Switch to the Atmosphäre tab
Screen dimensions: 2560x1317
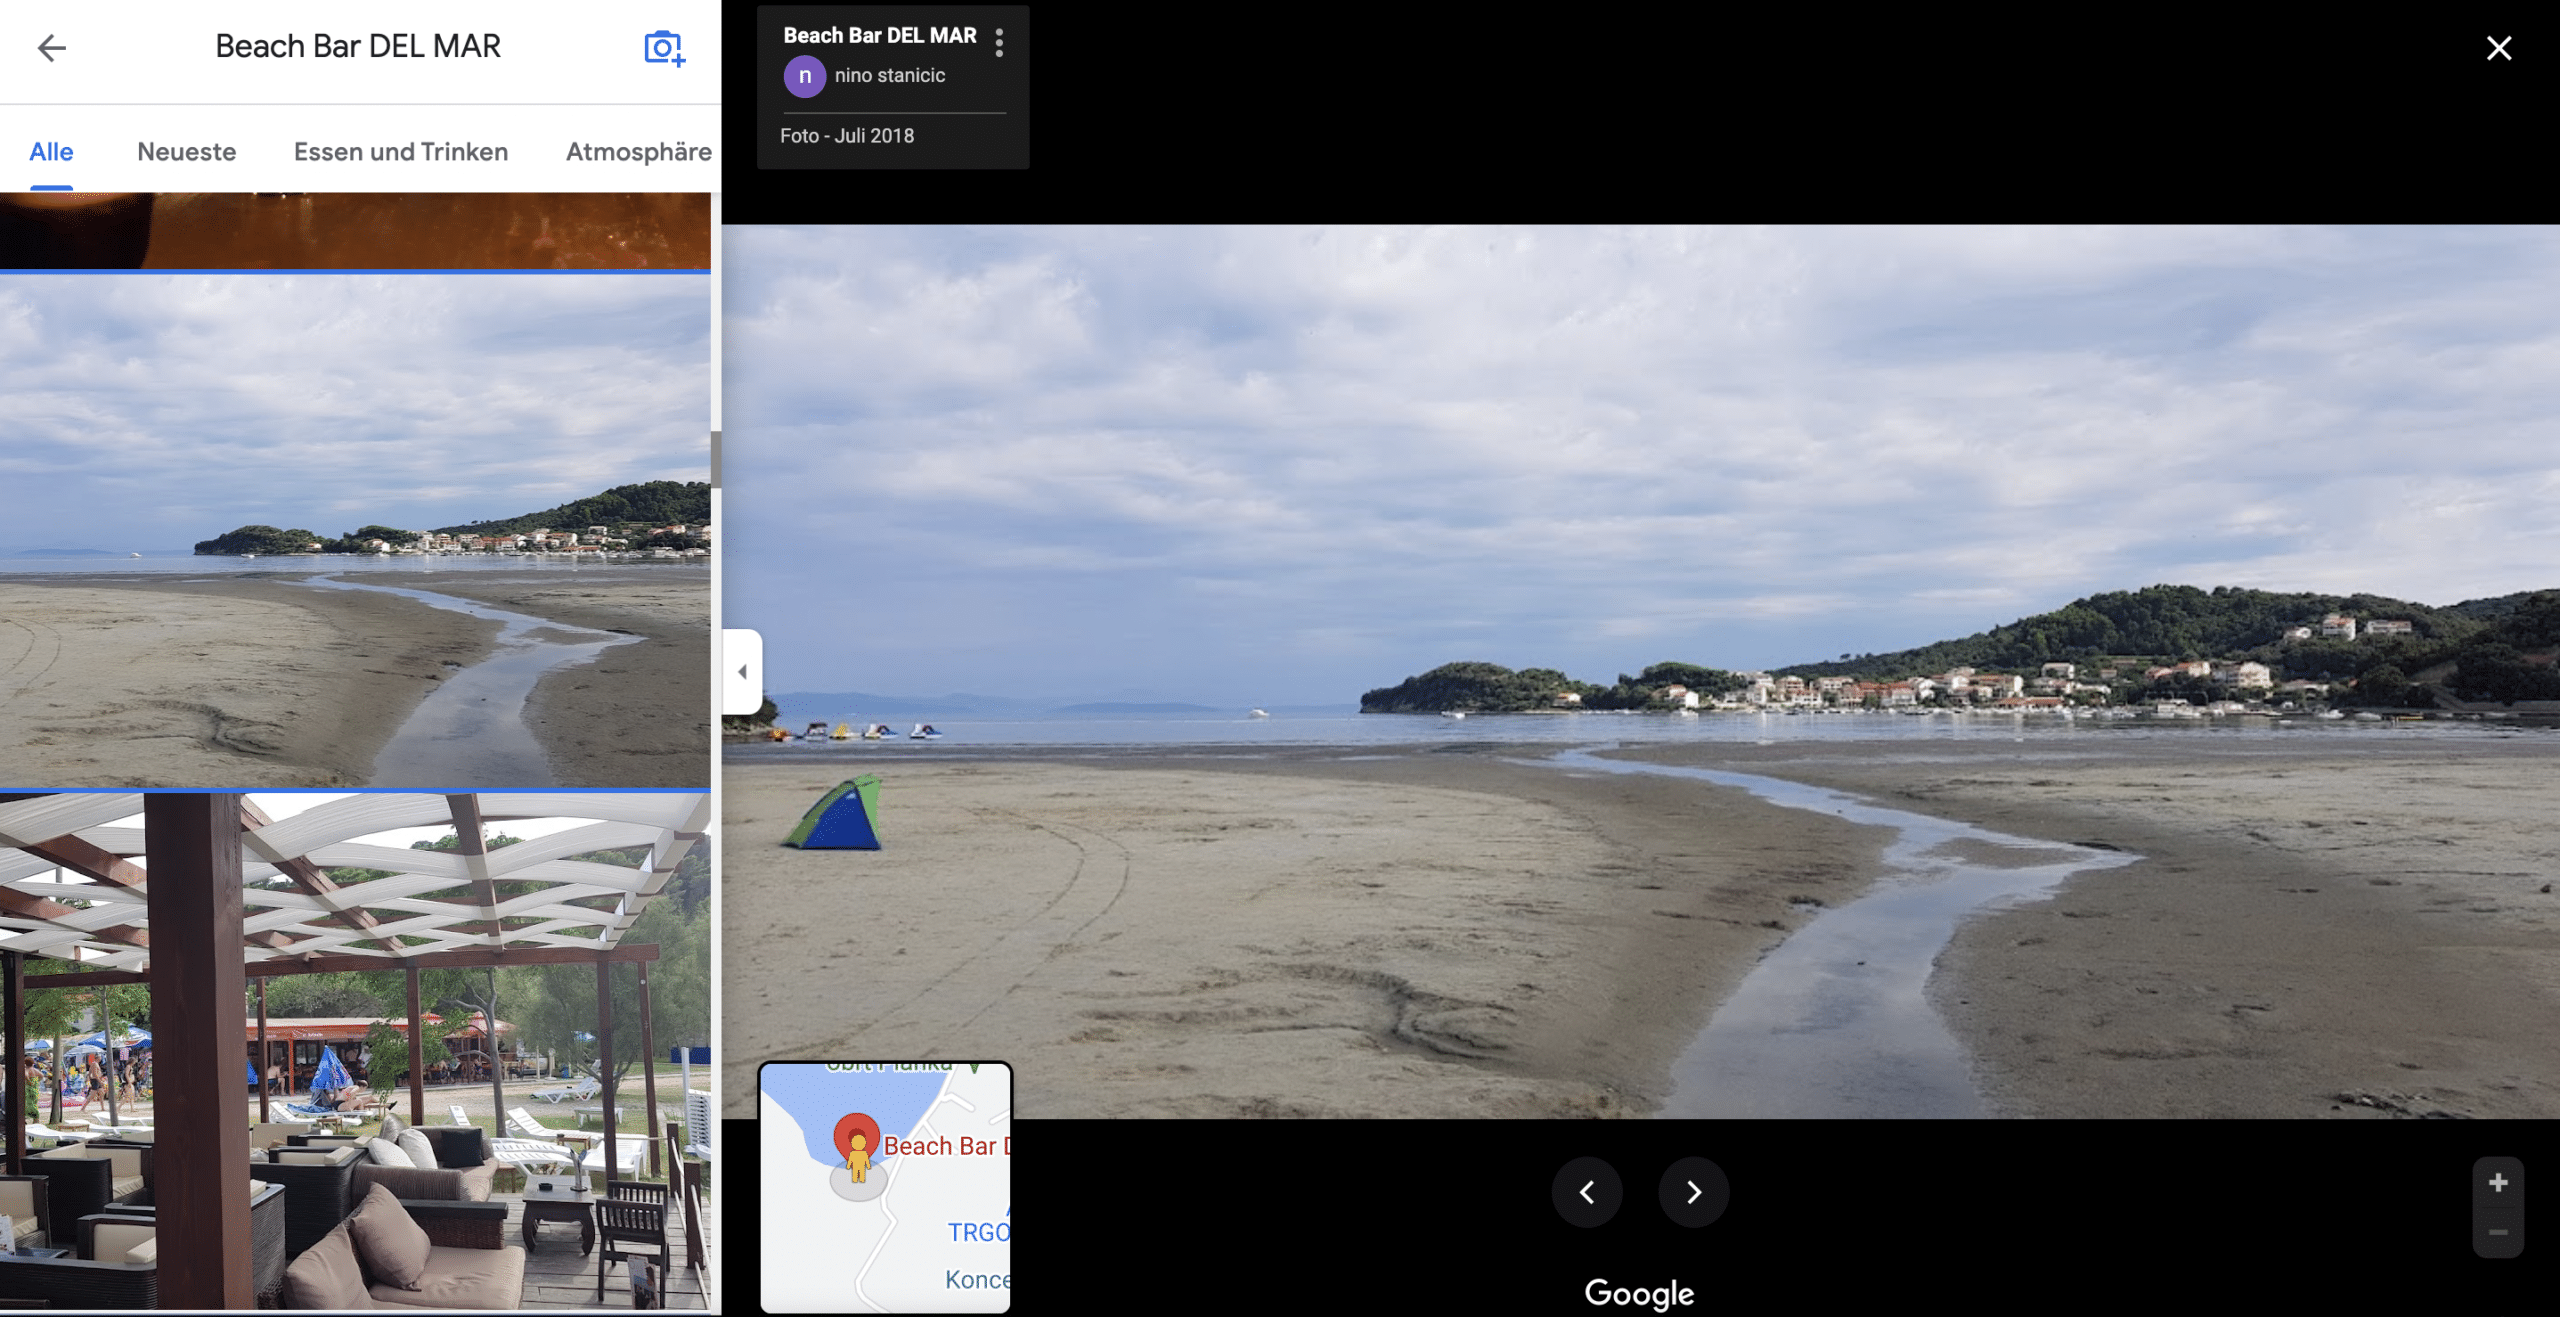pos(639,152)
